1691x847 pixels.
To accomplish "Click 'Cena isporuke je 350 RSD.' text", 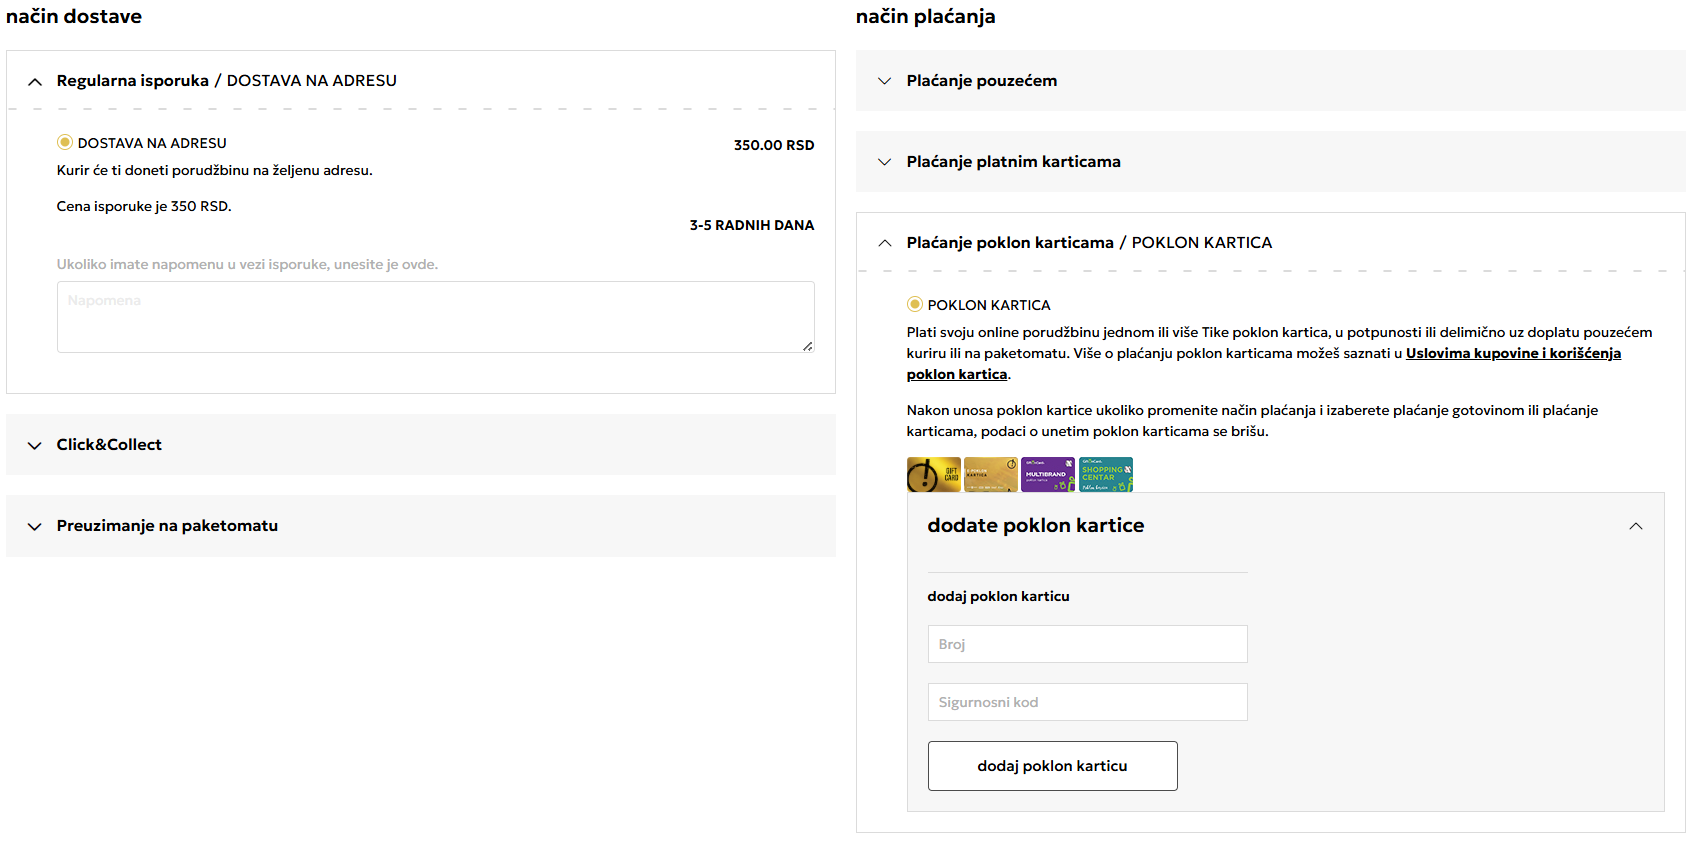I will (144, 206).
